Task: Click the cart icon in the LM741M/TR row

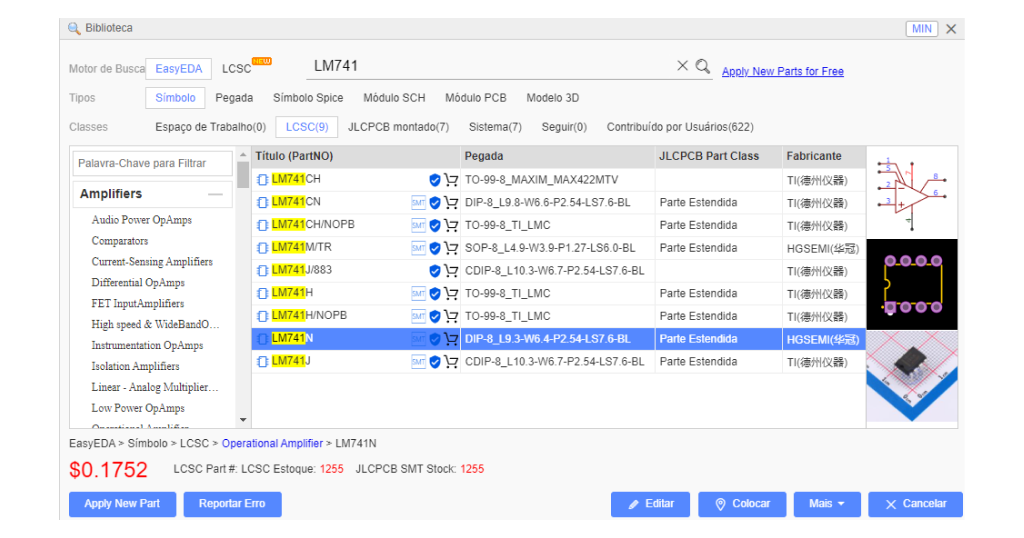Action: 451,248
